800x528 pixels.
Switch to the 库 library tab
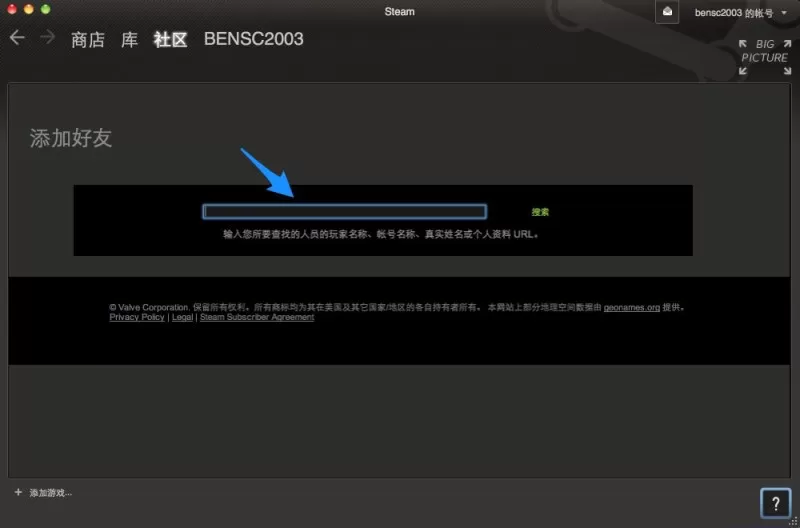point(129,40)
